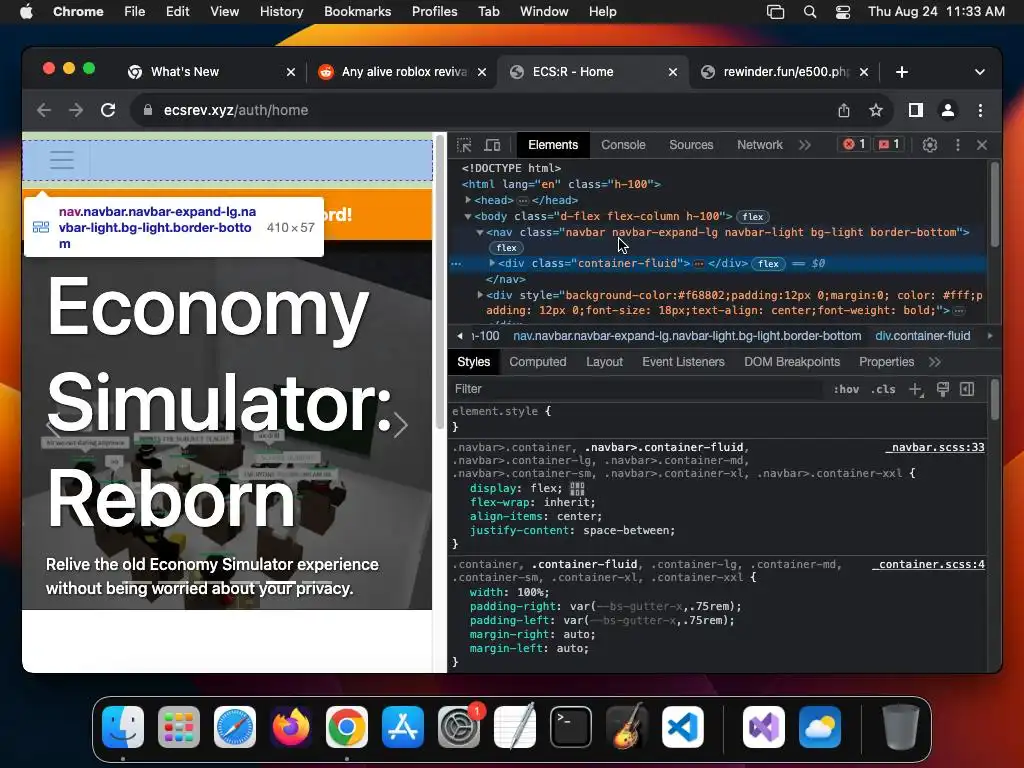Open Firefox from the Dock

coord(291,727)
